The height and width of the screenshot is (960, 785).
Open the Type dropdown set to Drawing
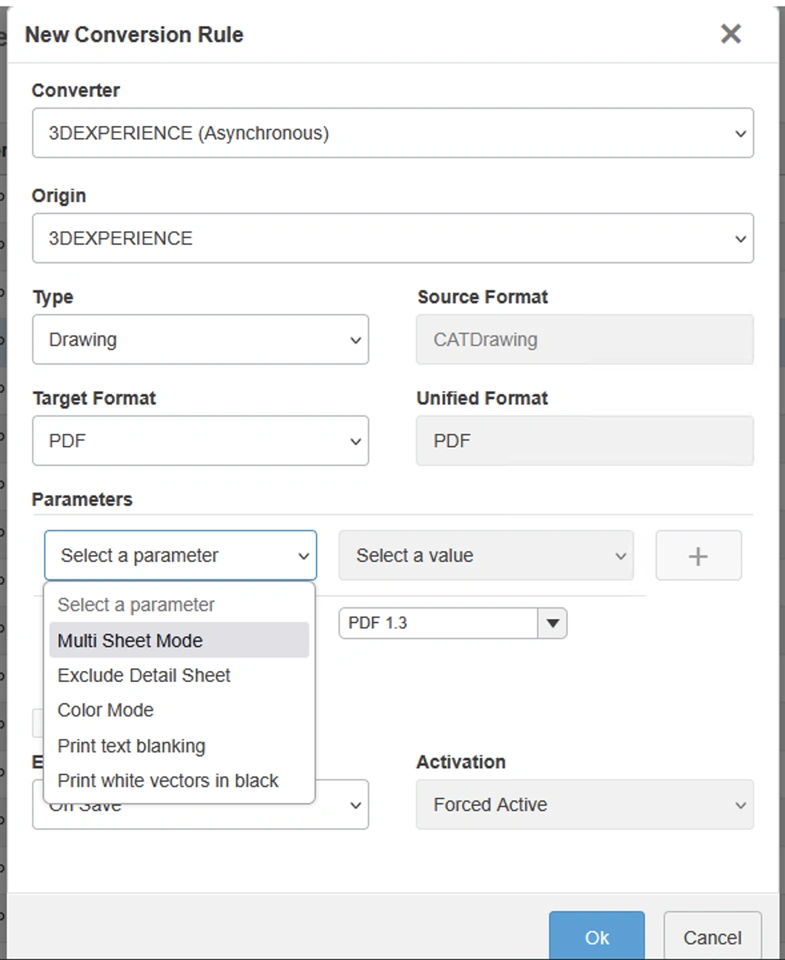click(200, 340)
